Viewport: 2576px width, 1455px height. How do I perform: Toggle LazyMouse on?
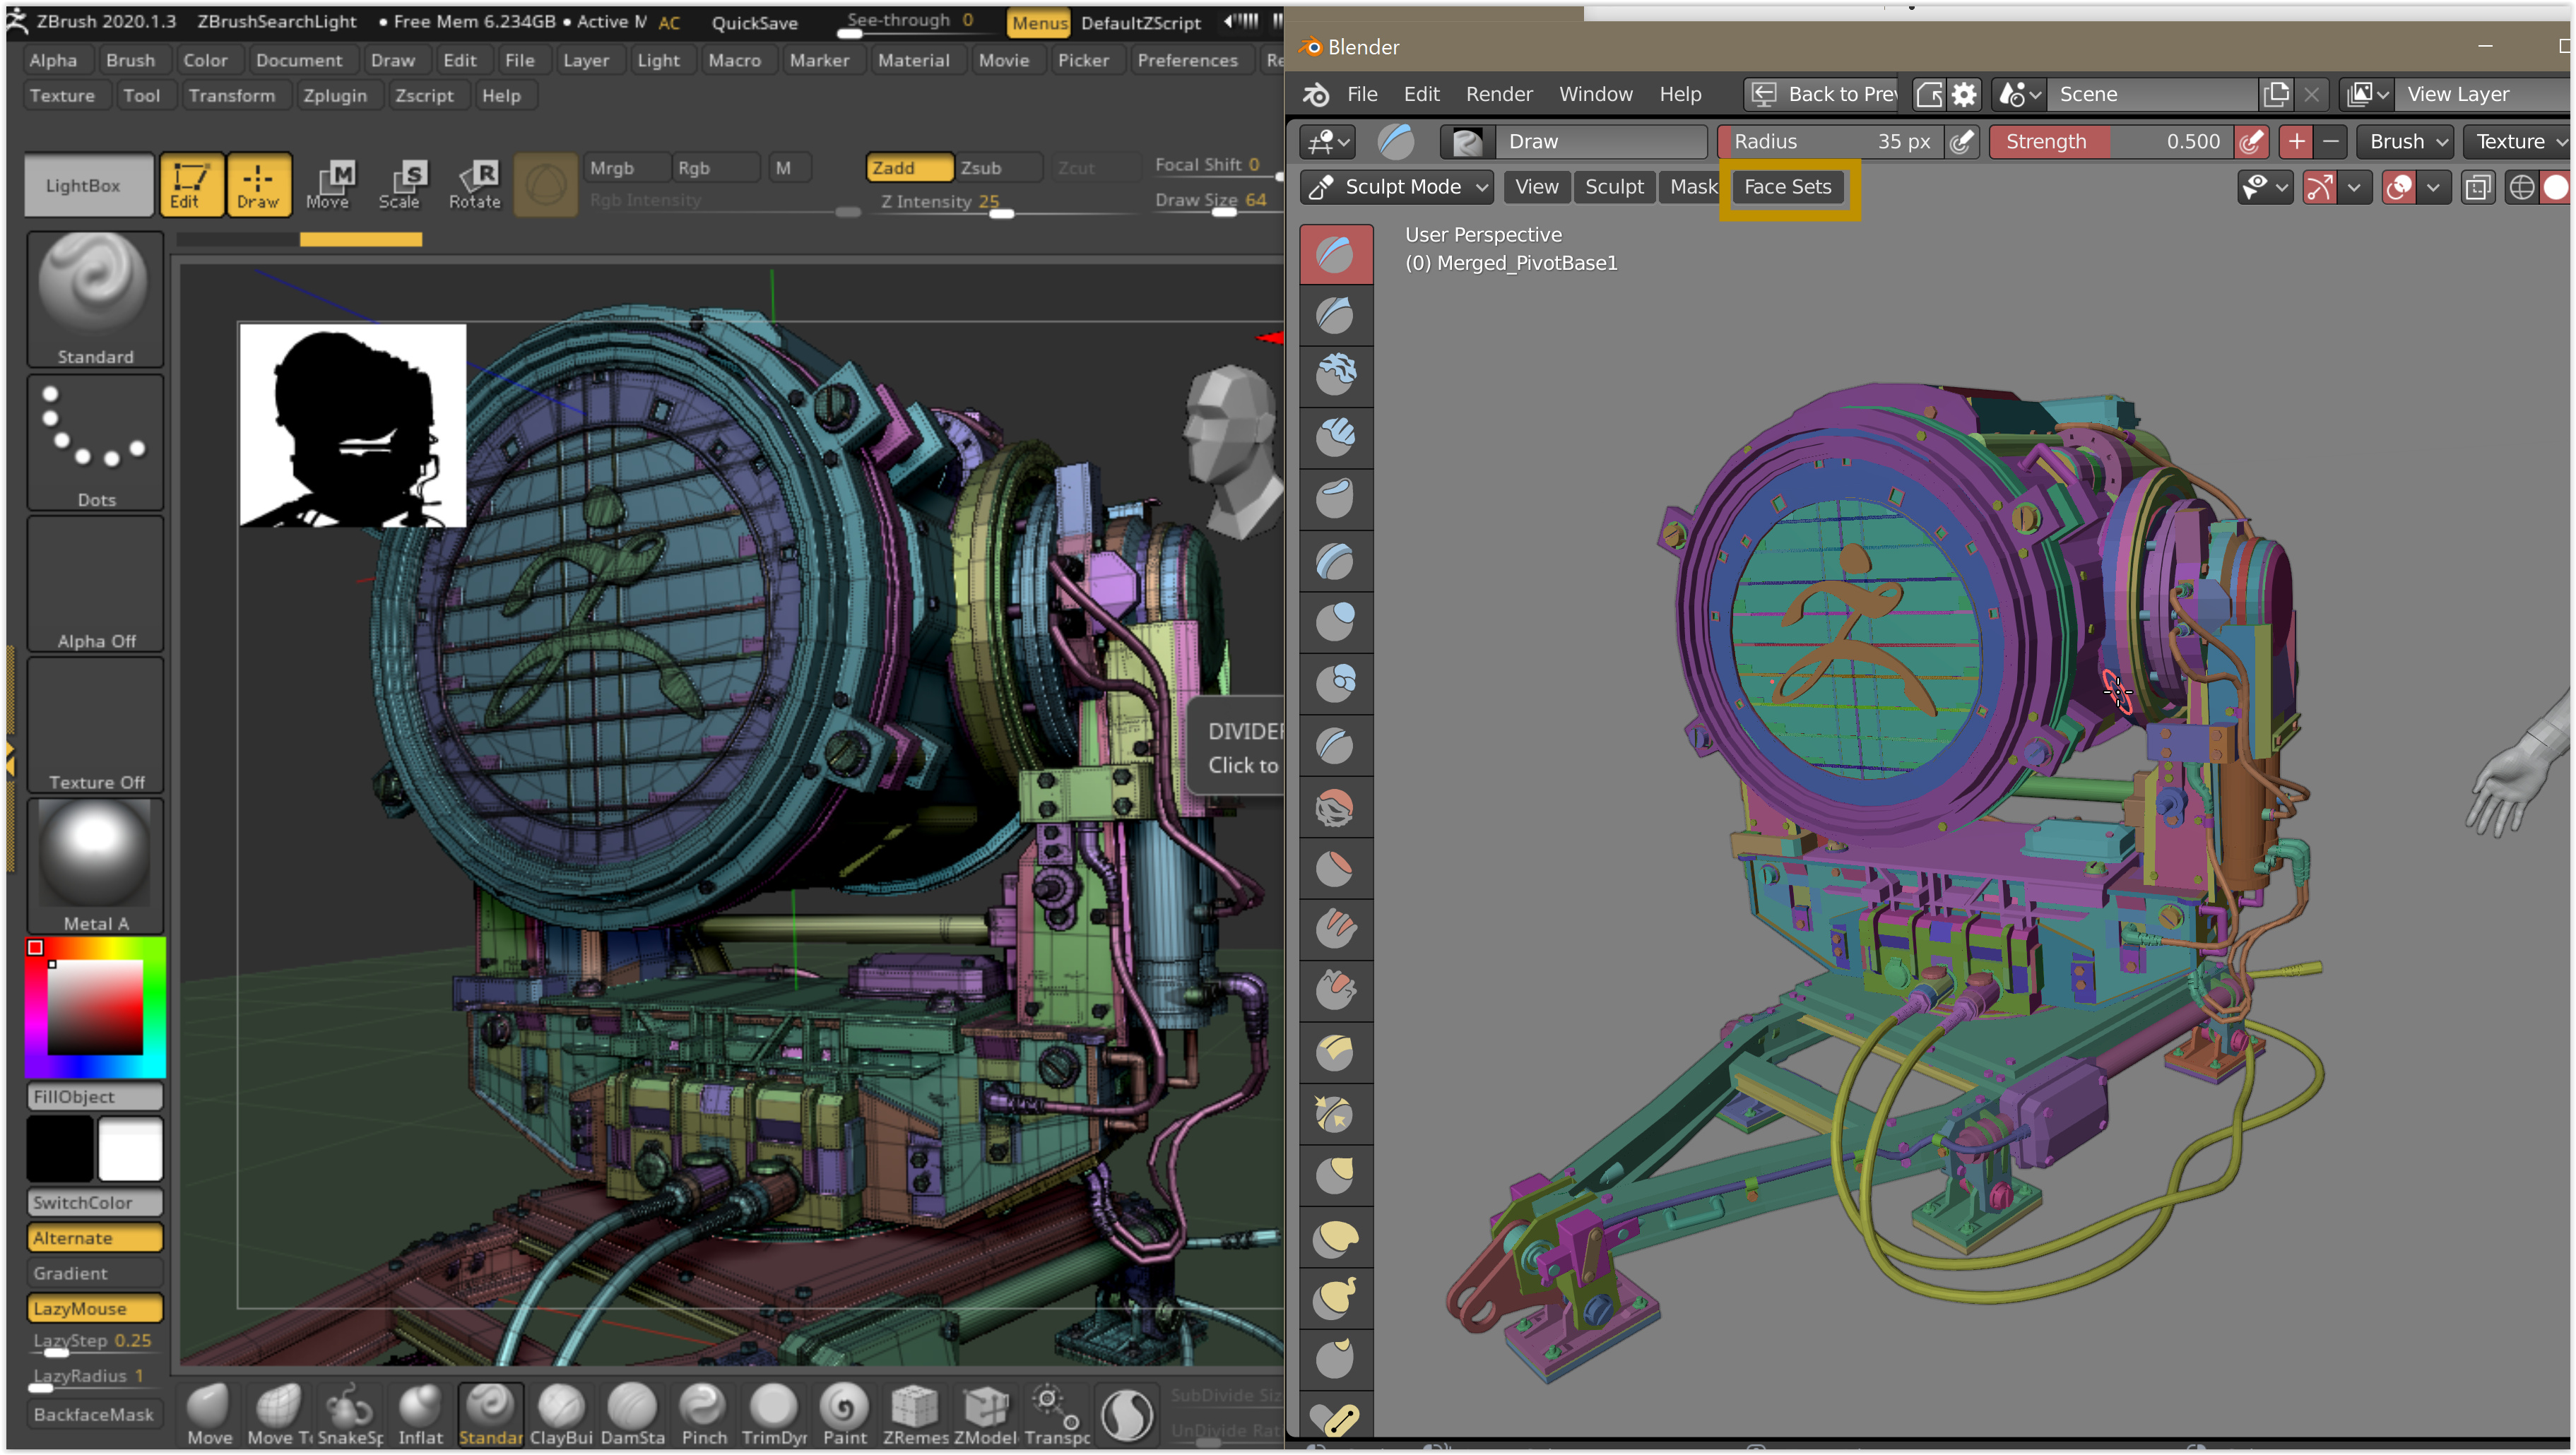(94, 1307)
